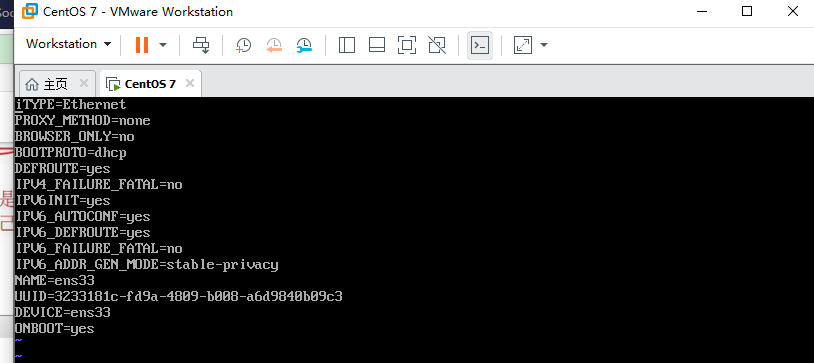
Task: Click the stretch guest display icon
Action: click(x=523, y=45)
